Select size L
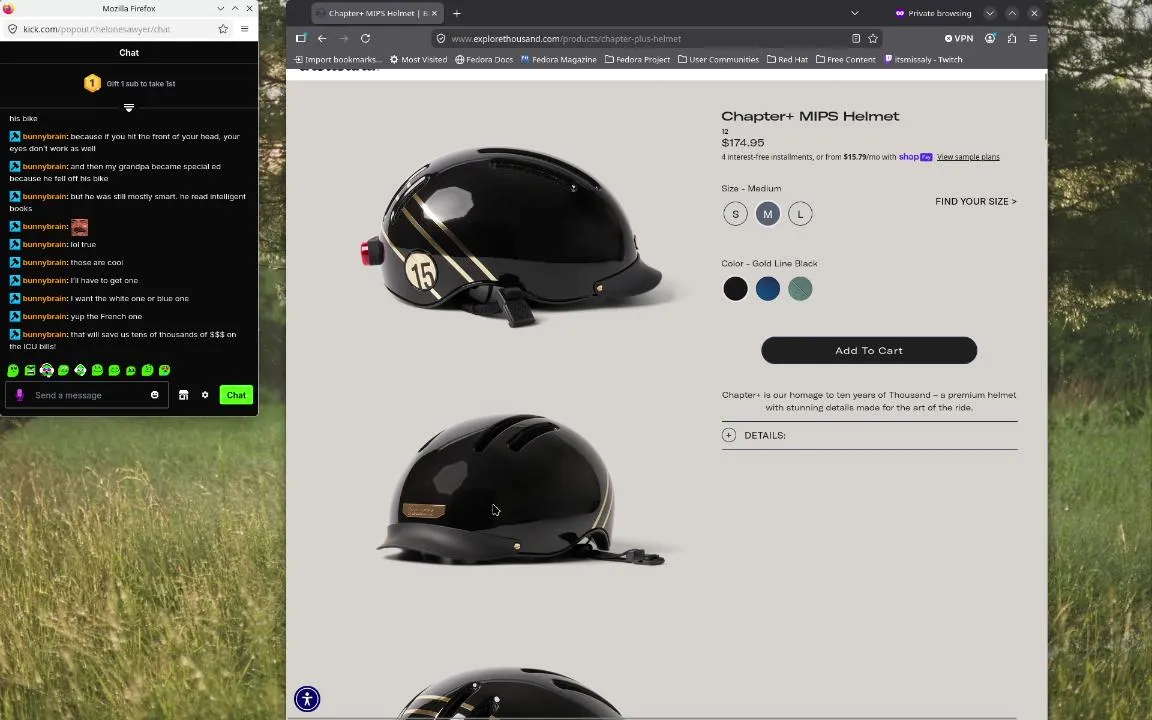Image resolution: width=1152 pixels, height=720 pixels. tap(800, 214)
